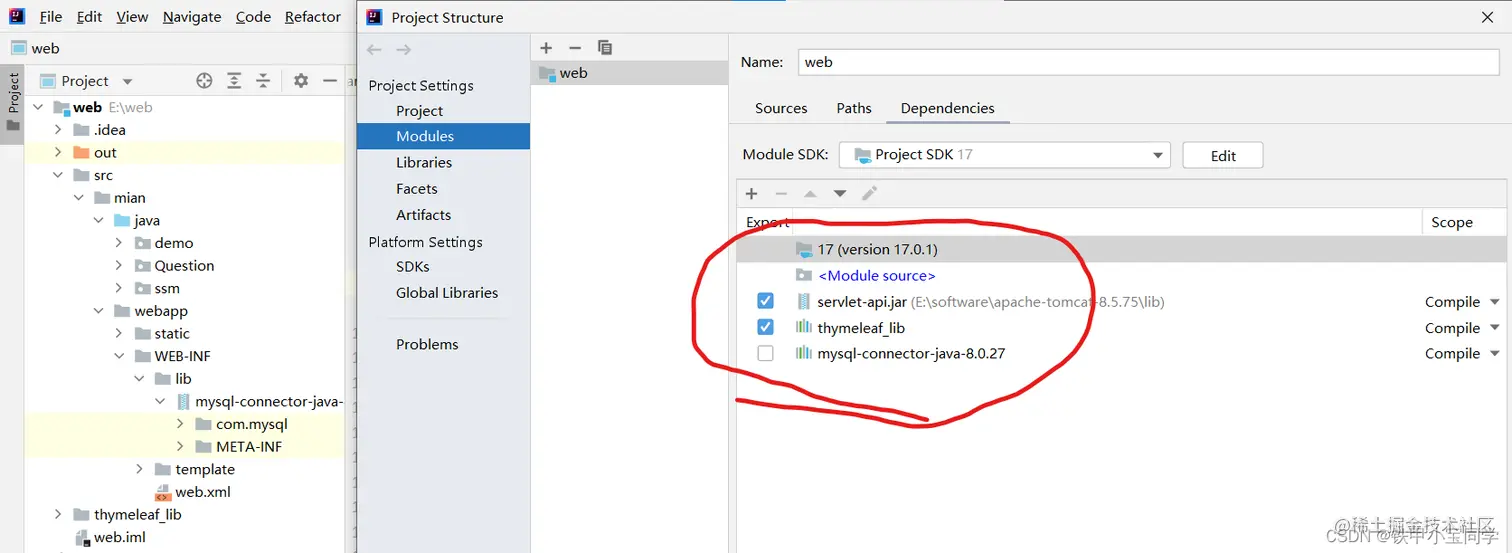
Task: Click the Edit SDK button
Action: 1223,155
